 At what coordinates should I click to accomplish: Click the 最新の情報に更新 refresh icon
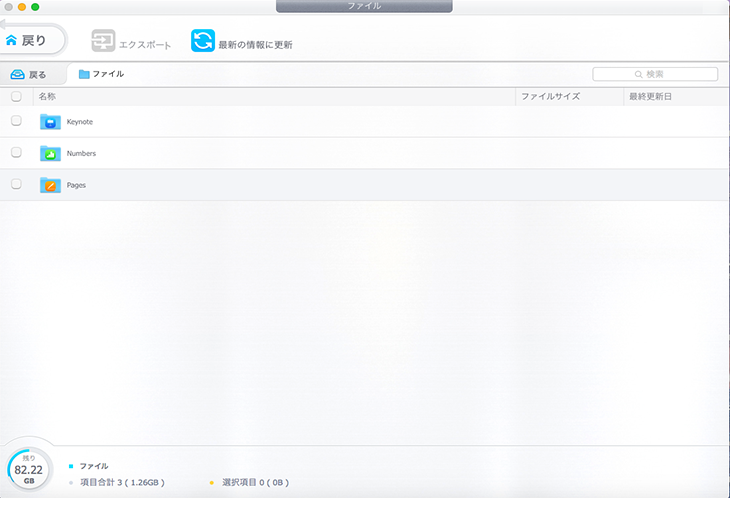tap(203, 41)
